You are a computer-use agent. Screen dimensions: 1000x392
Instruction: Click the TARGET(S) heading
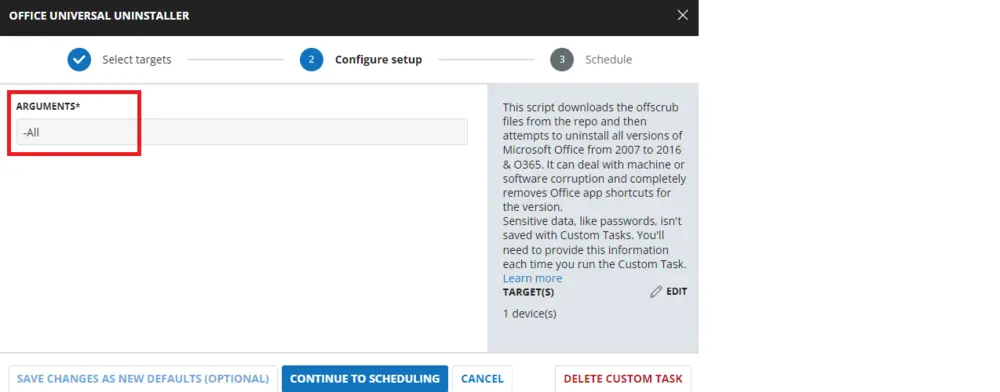pyautogui.click(x=528, y=293)
